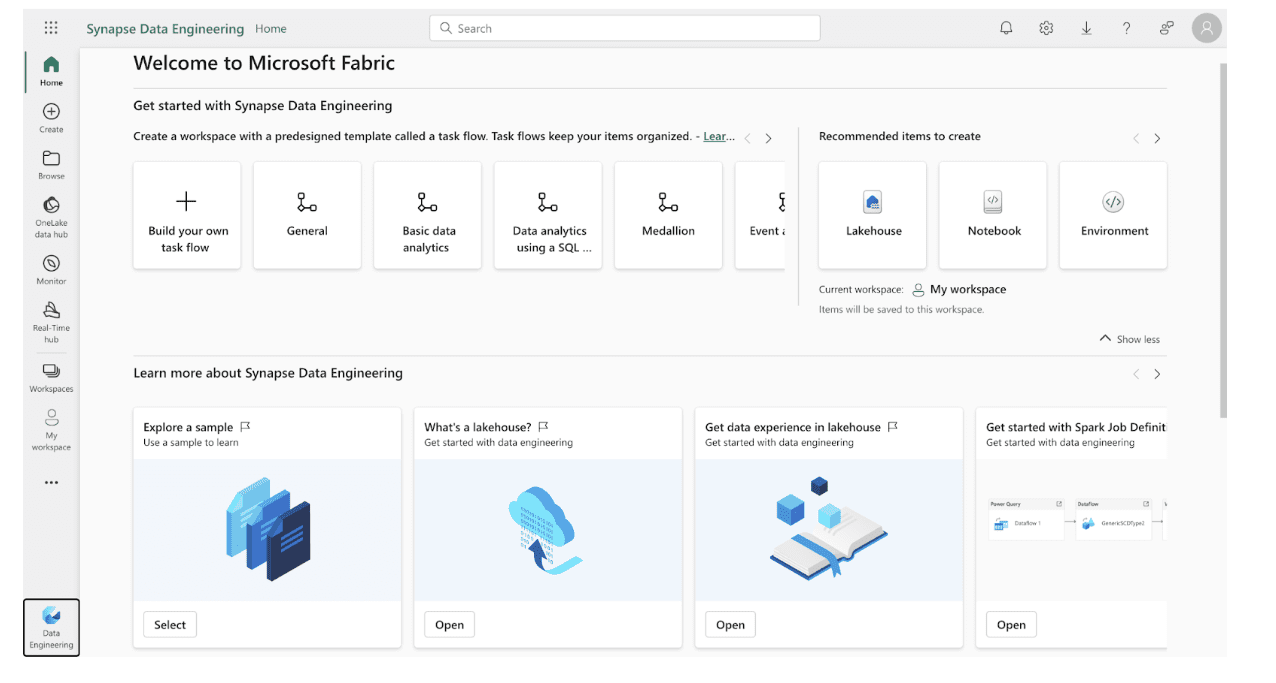This screenshot has width=1276, height=683.
Task: Click Select on Explore a sample card
Action: pyautogui.click(x=170, y=625)
